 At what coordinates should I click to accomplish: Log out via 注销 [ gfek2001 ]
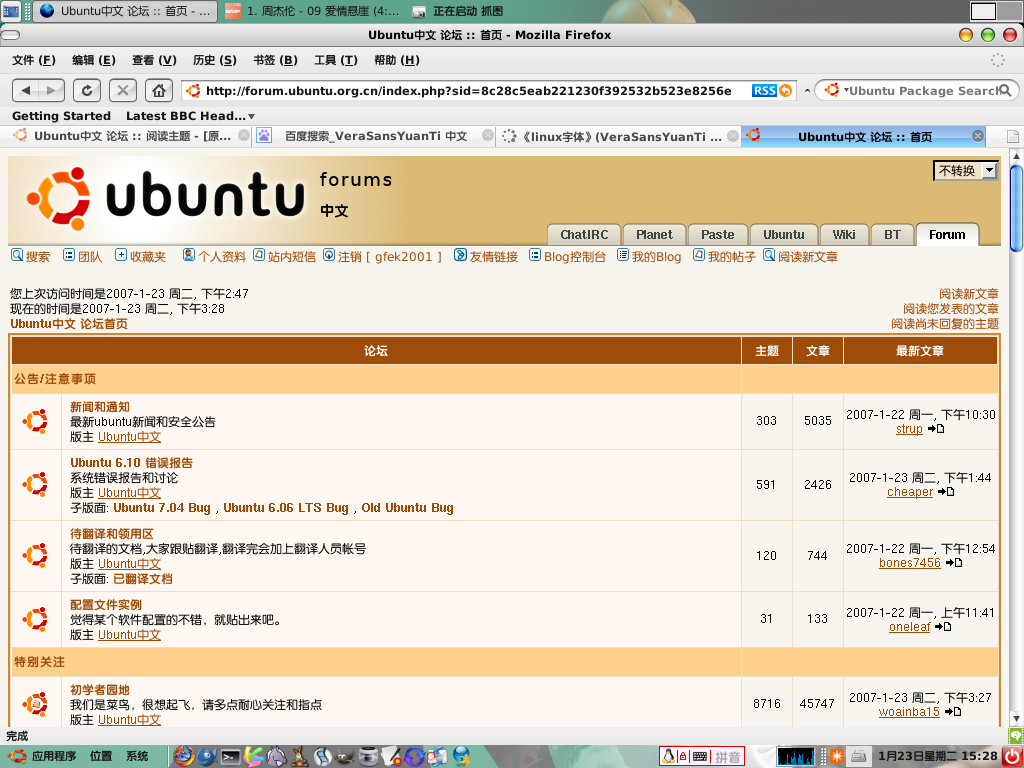pos(389,257)
